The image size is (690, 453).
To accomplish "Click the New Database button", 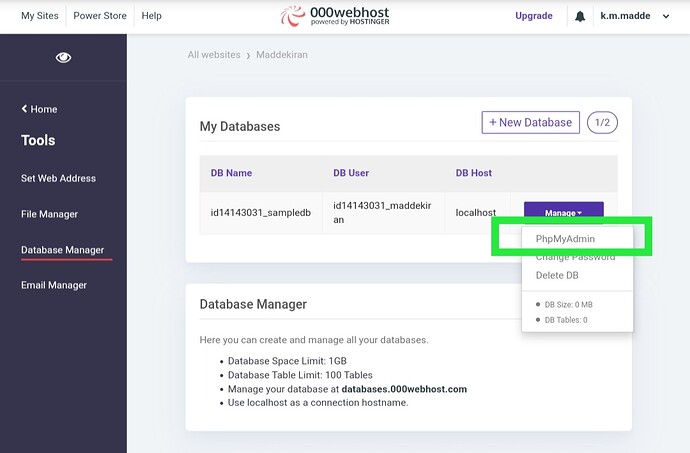I will pyautogui.click(x=530, y=122).
